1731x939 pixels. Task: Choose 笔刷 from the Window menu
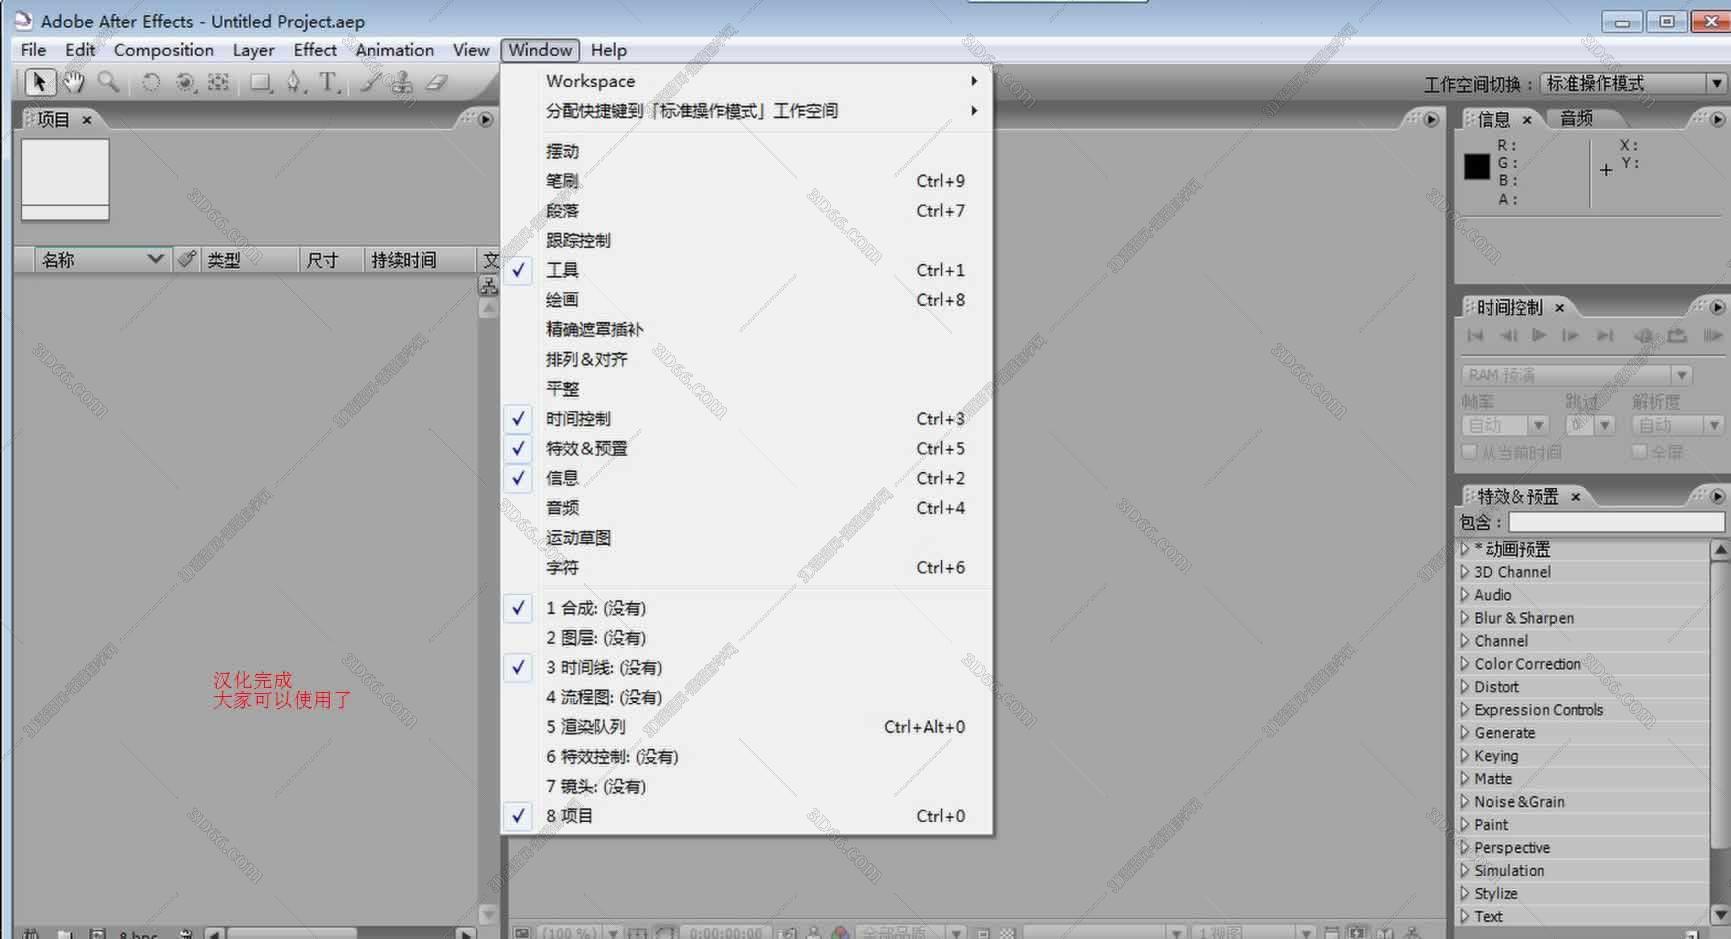(747, 181)
